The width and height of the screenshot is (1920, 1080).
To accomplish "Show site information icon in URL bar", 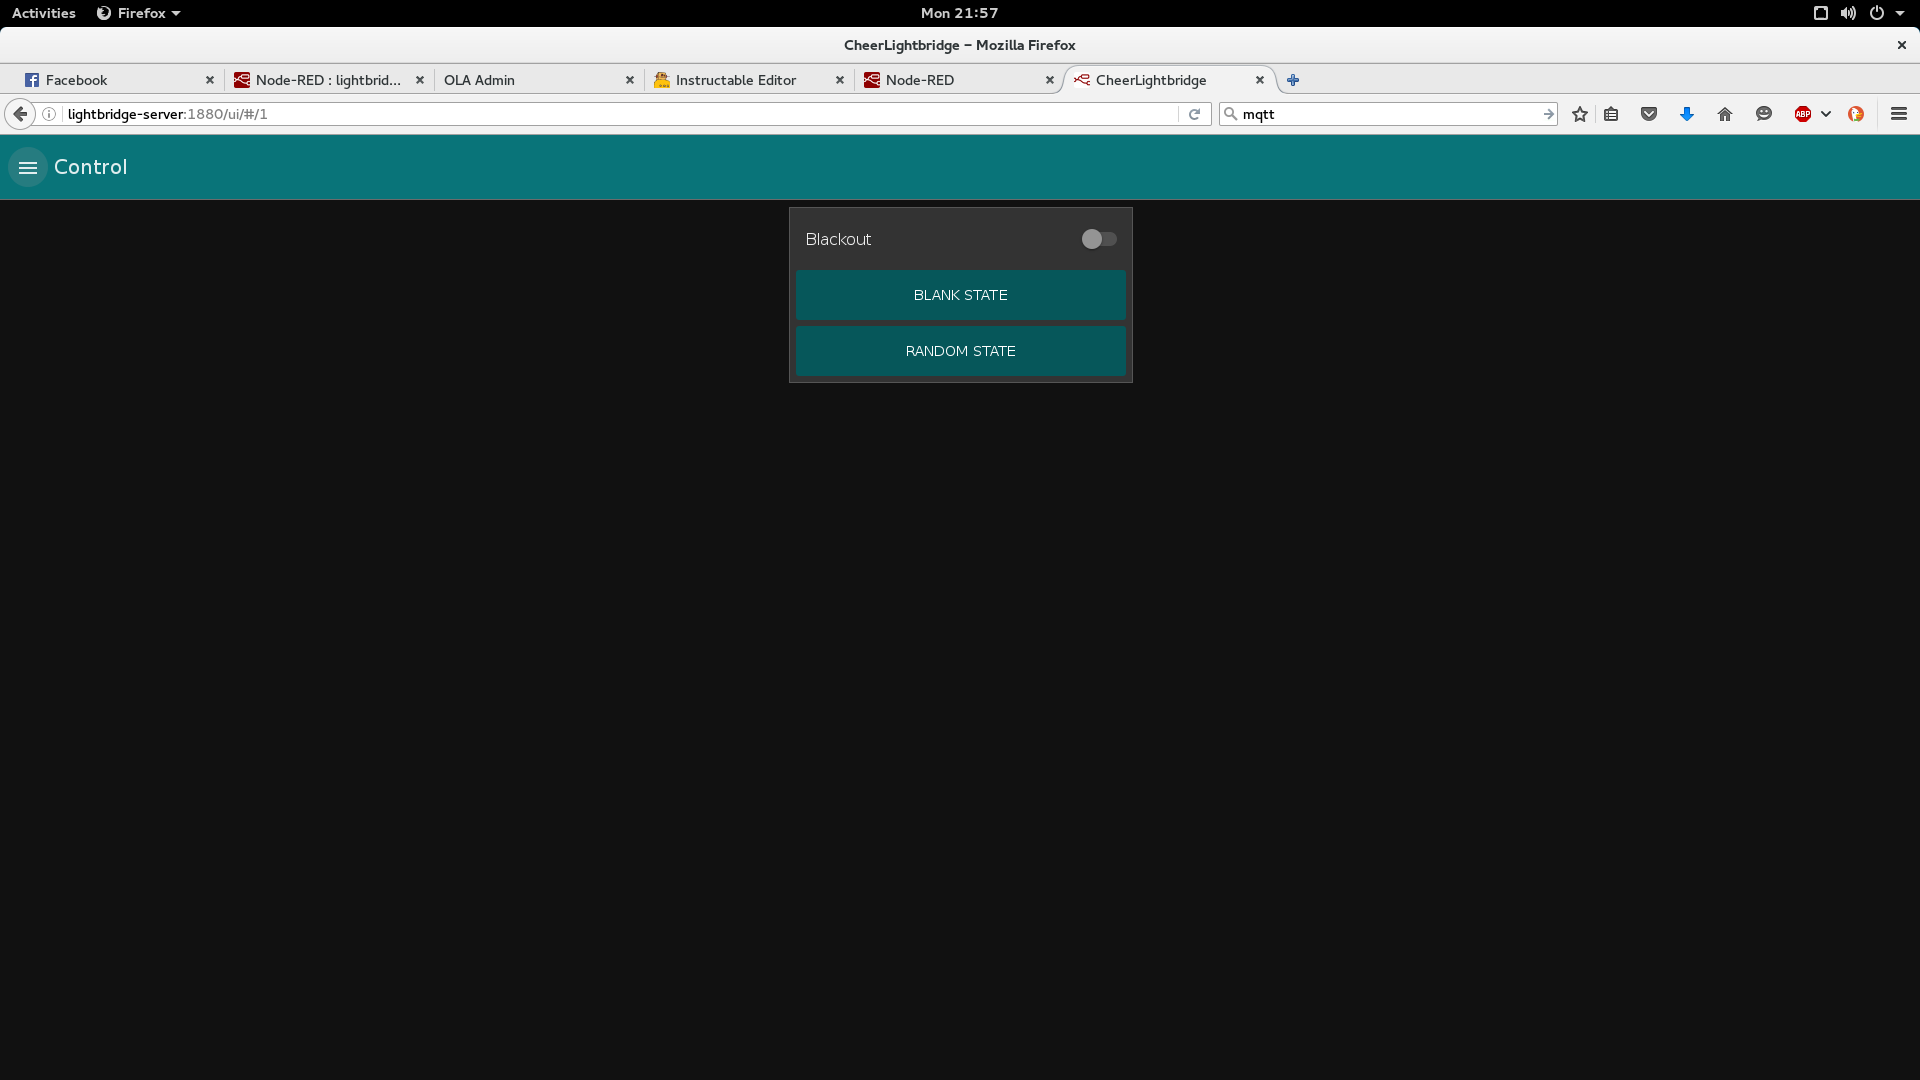I will click(49, 114).
